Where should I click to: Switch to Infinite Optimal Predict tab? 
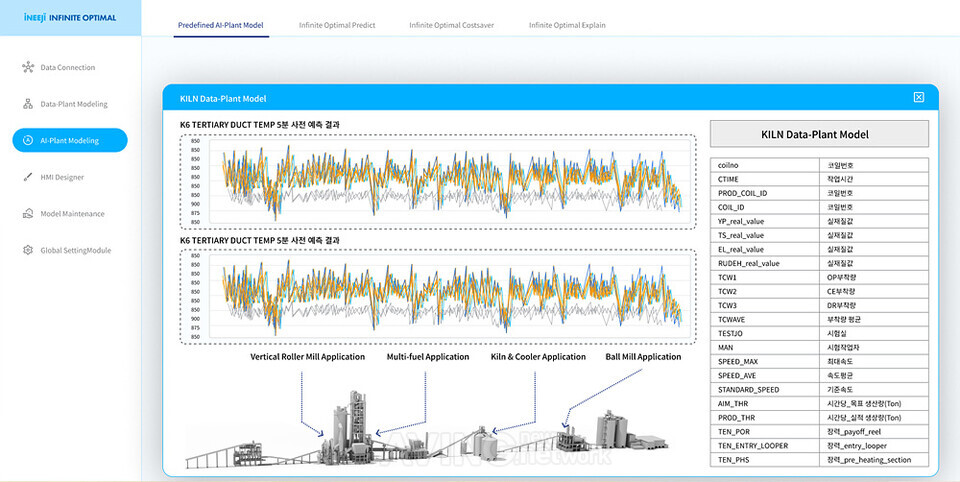tap(337, 25)
